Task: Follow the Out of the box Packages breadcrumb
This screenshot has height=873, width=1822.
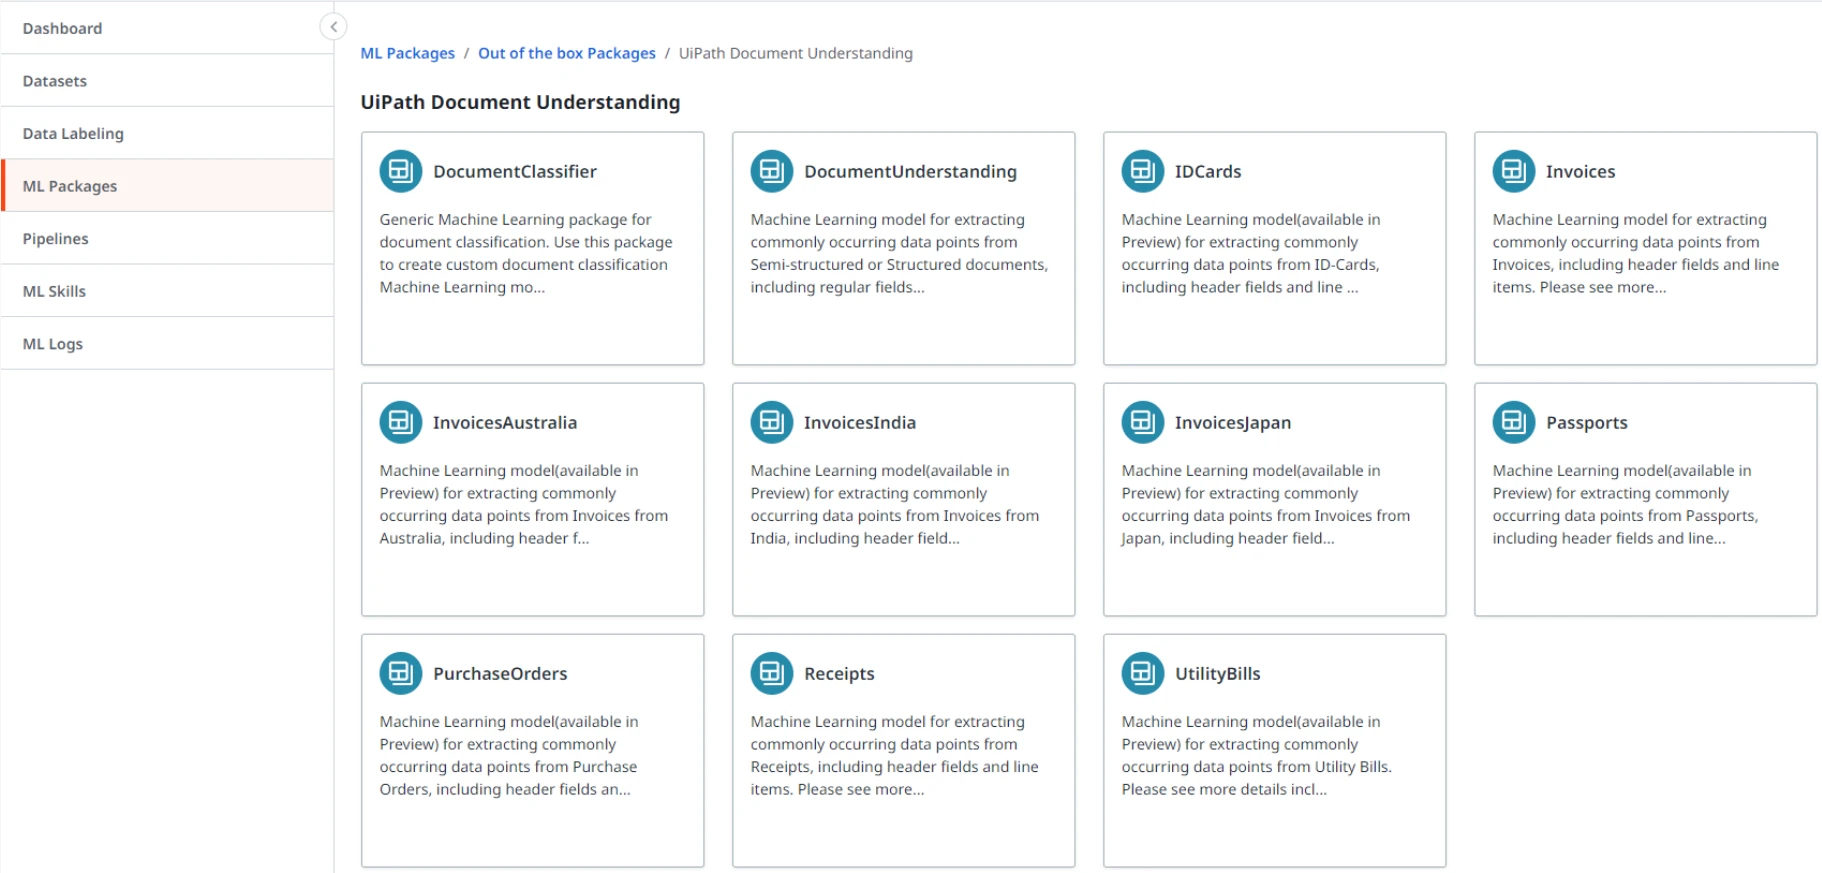Action: pyautogui.click(x=567, y=53)
